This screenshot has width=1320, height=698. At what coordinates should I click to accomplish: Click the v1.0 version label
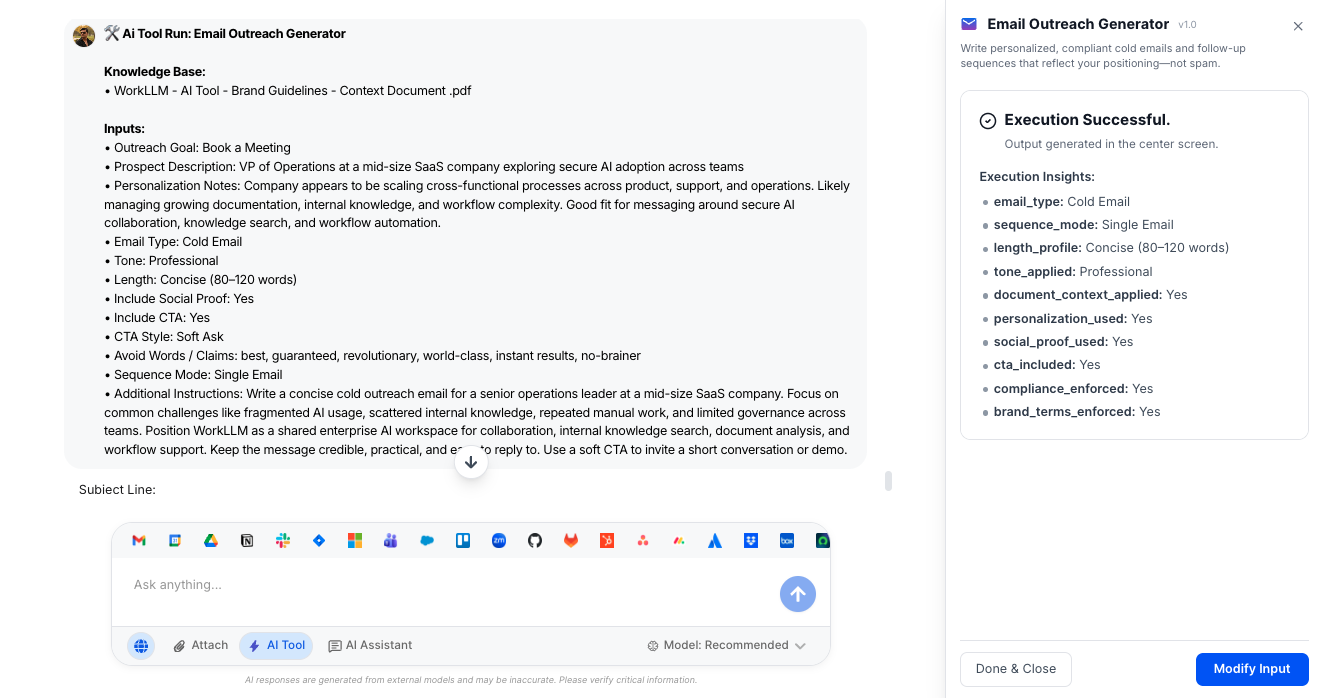[x=1187, y=25]
